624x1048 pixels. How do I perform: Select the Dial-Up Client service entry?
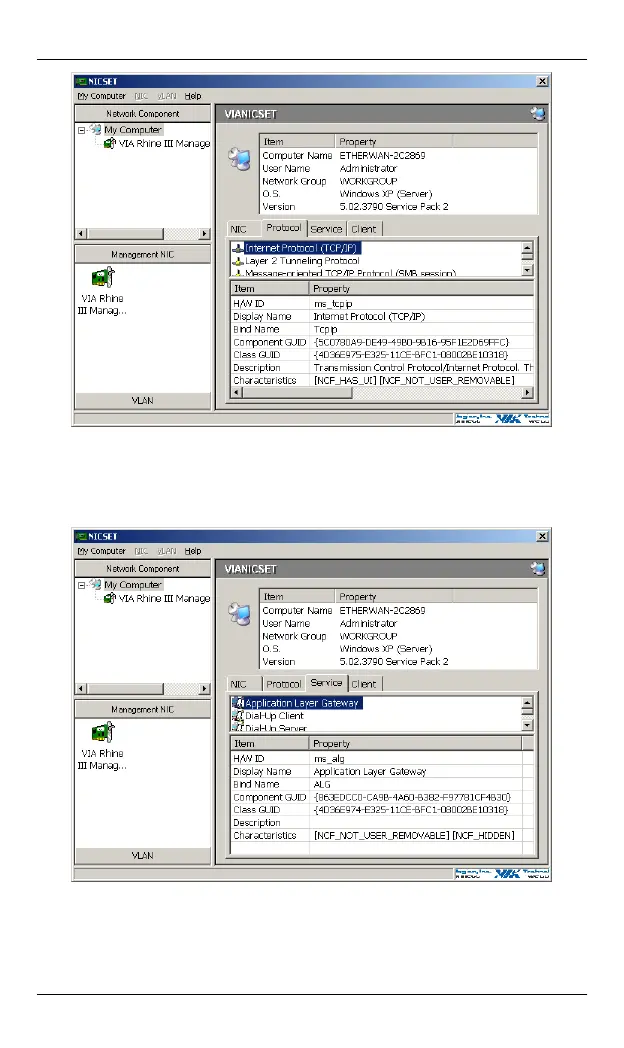tap(274, 716)
